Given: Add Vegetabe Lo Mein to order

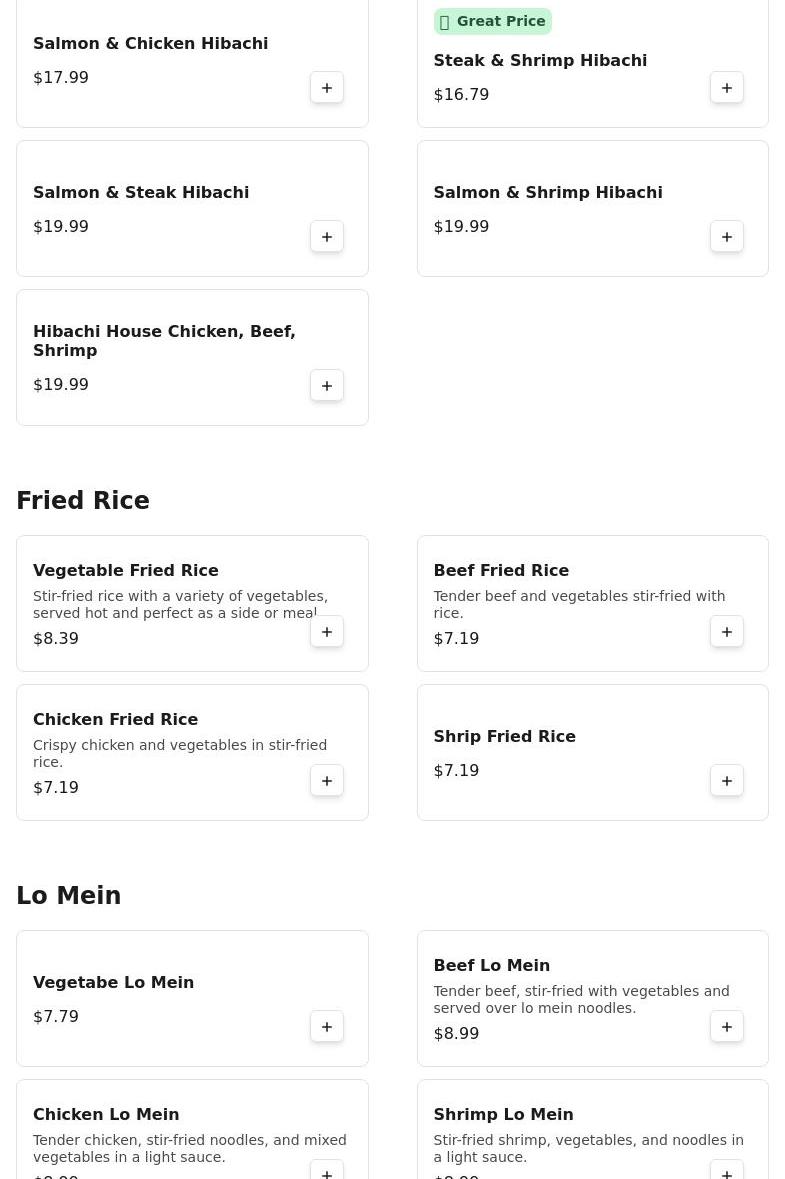Looking at the screenshot, I should click(327, 1027).
